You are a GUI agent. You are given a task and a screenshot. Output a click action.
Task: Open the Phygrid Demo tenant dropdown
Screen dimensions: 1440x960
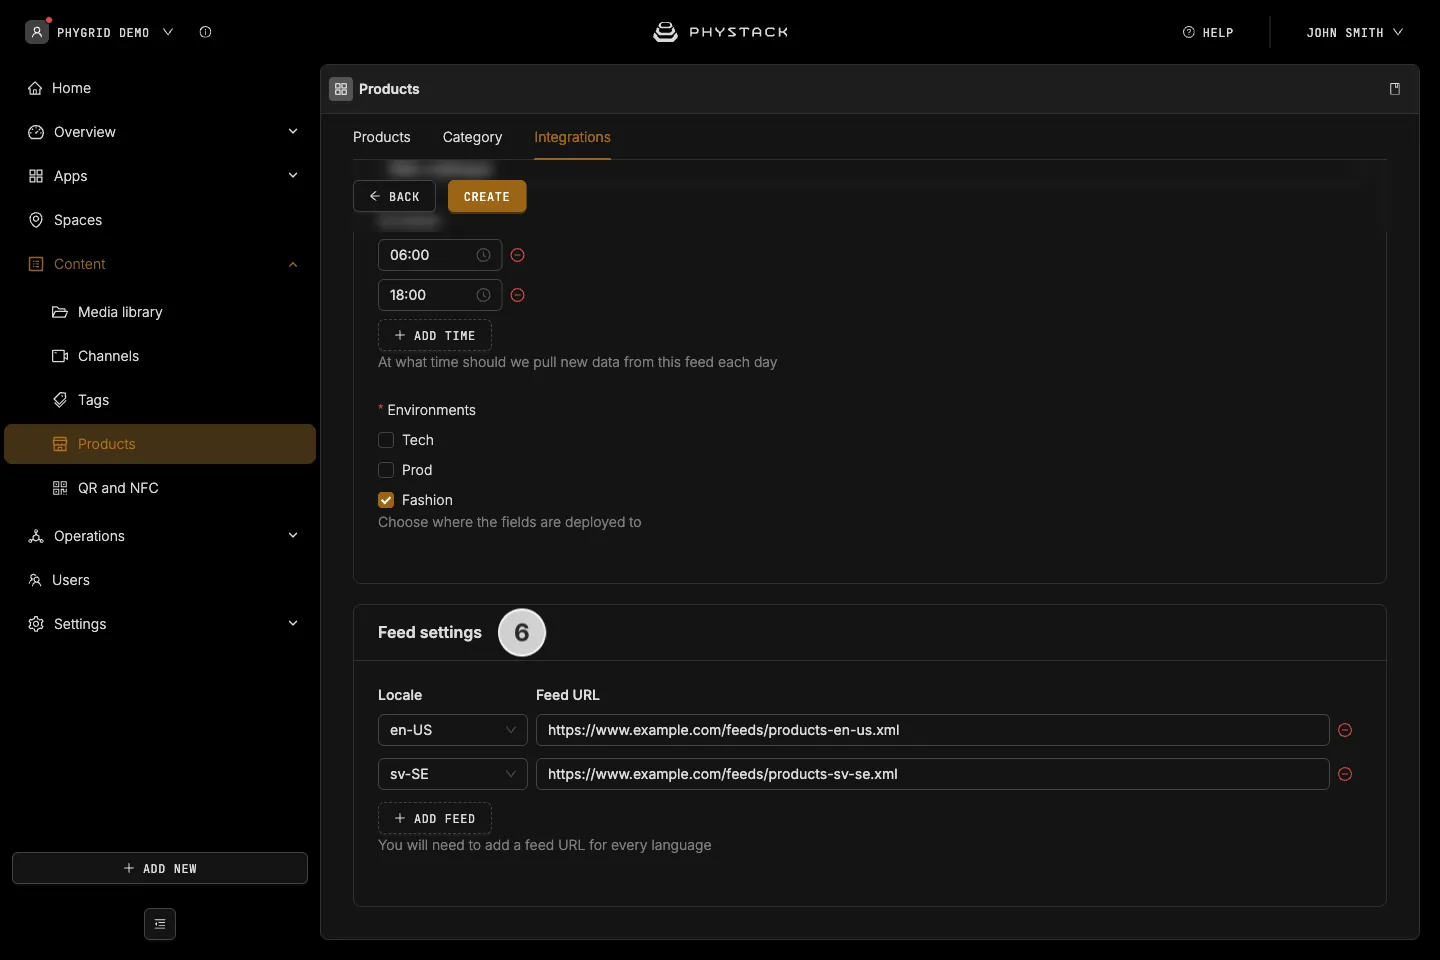(100, 32)
